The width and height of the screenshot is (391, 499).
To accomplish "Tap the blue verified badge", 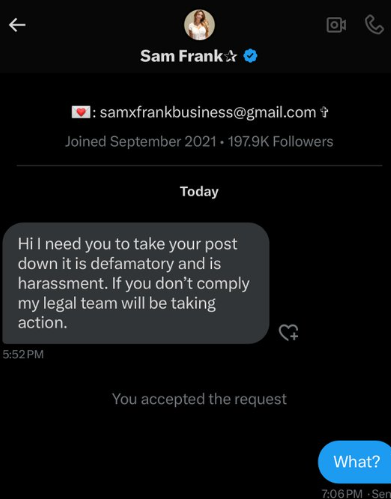I will point(250,56).
